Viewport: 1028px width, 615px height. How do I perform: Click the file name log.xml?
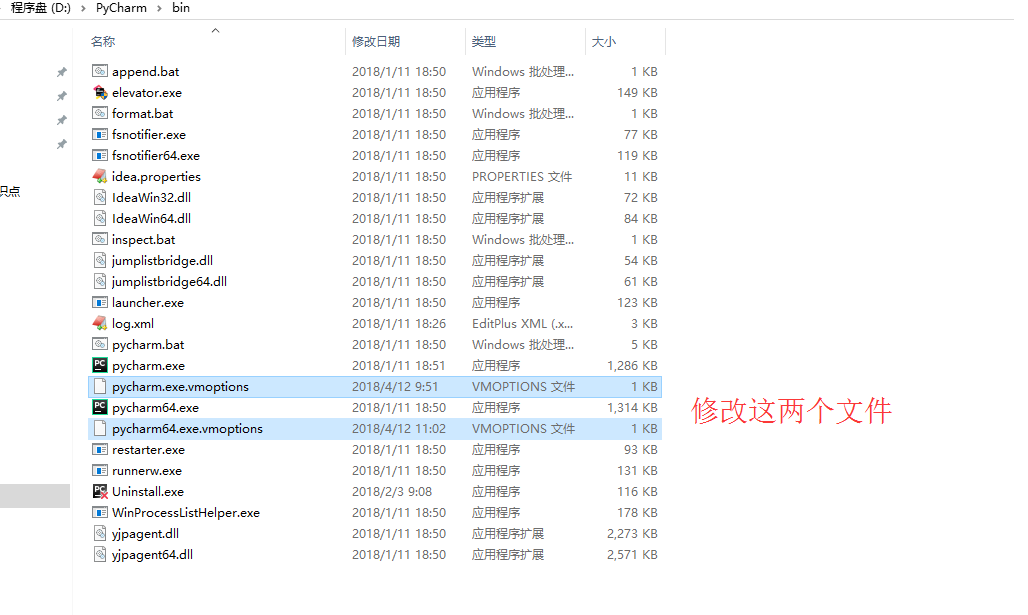click(133, 323)
